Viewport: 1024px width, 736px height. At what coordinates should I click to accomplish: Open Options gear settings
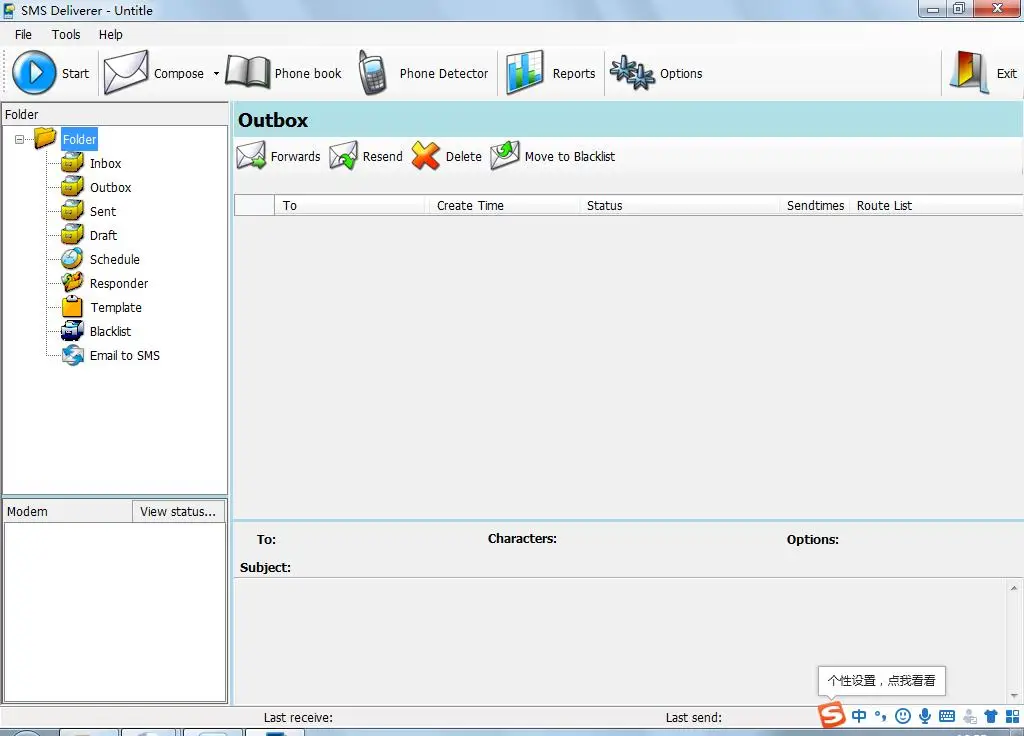point(632,73)
